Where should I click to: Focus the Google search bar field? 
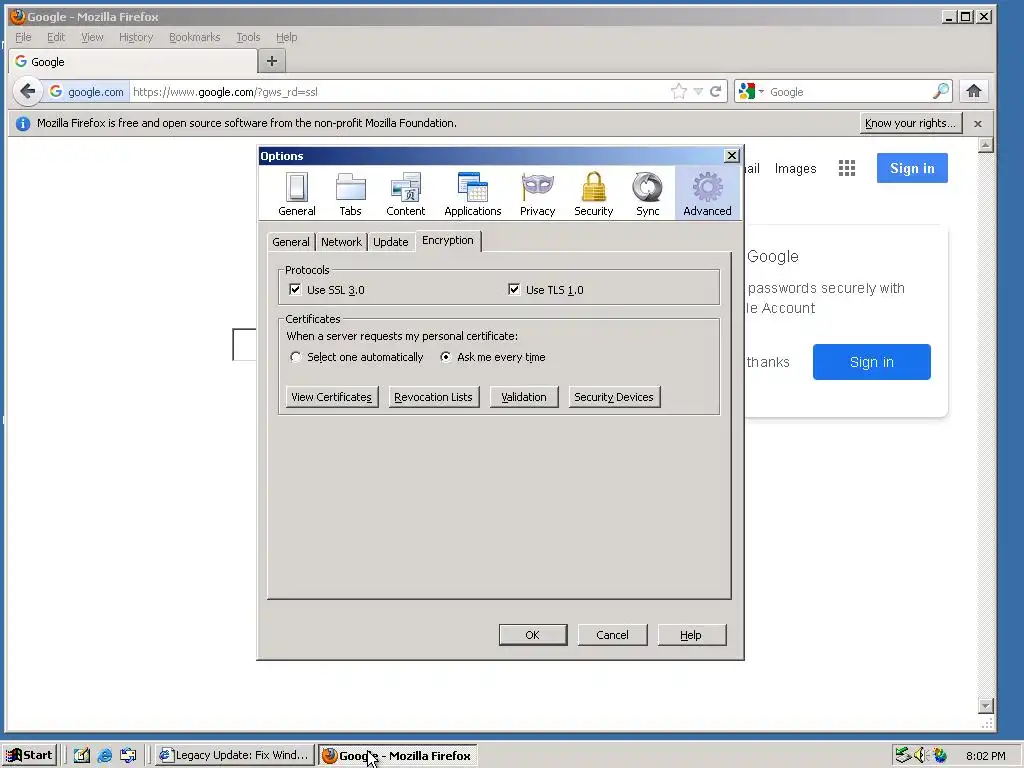tap(849, 91)
